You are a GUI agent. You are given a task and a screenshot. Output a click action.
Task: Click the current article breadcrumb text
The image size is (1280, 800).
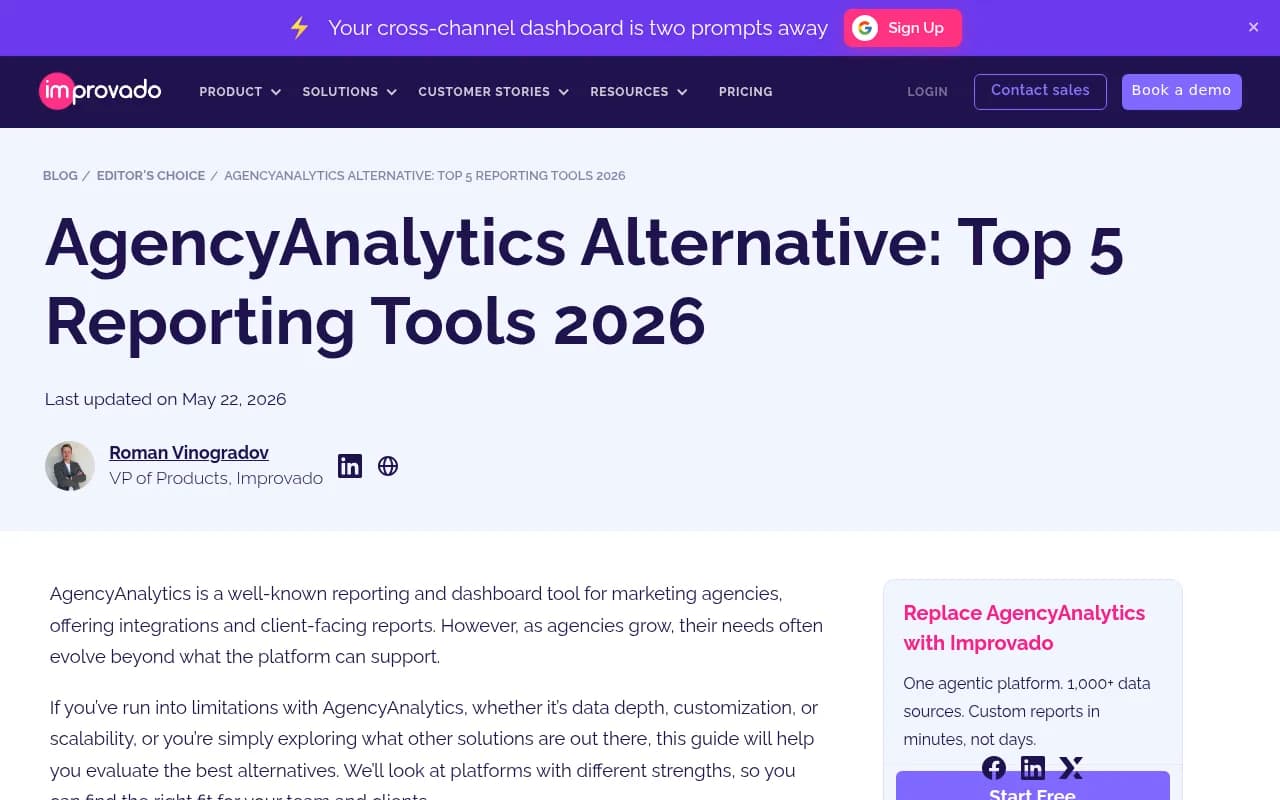pos(425,176)
